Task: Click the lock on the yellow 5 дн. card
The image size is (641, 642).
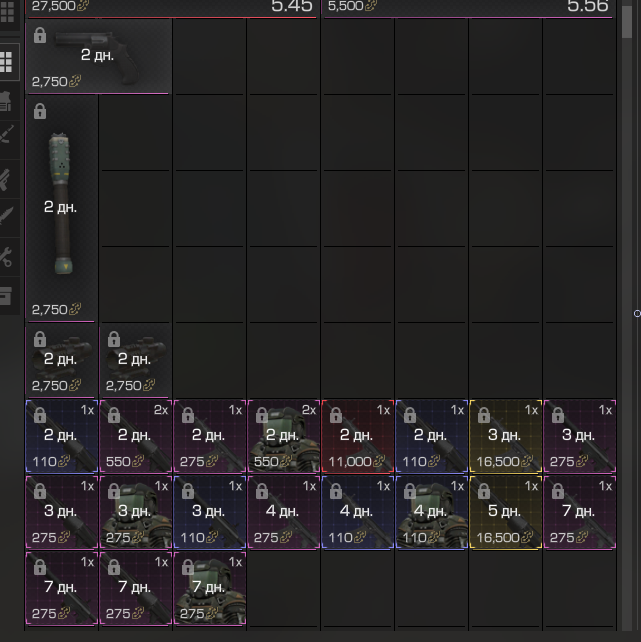Action: 484,491
